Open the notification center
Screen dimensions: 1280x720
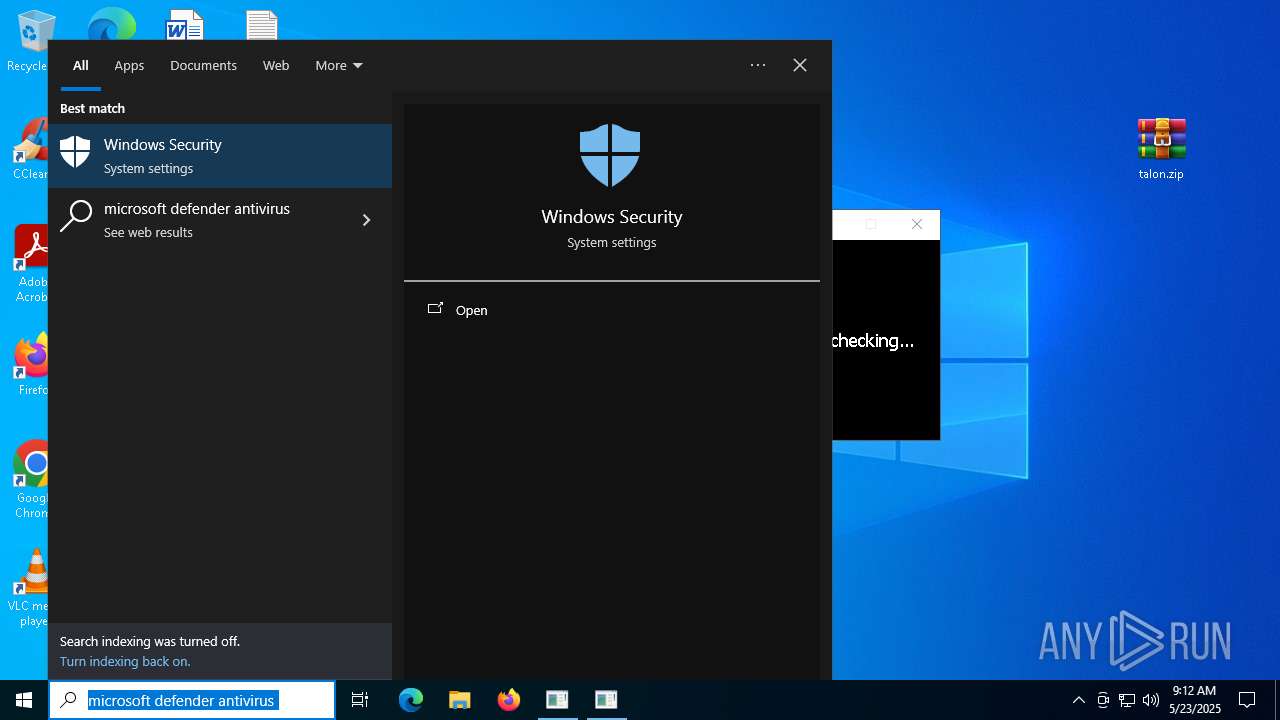(x=1247, y=700)
